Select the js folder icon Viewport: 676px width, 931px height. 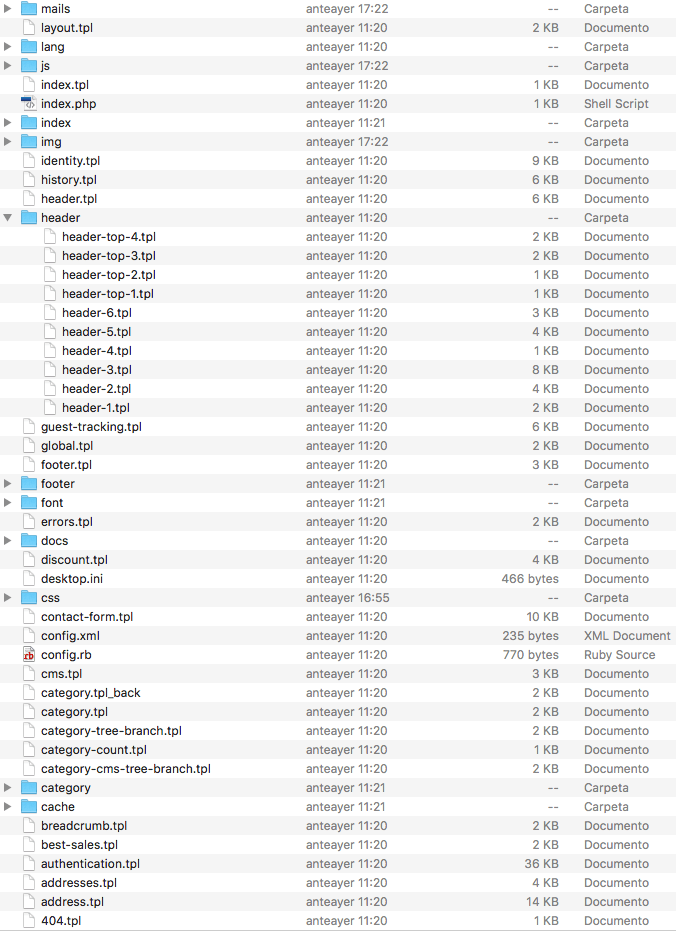click(x=28, y=66)
